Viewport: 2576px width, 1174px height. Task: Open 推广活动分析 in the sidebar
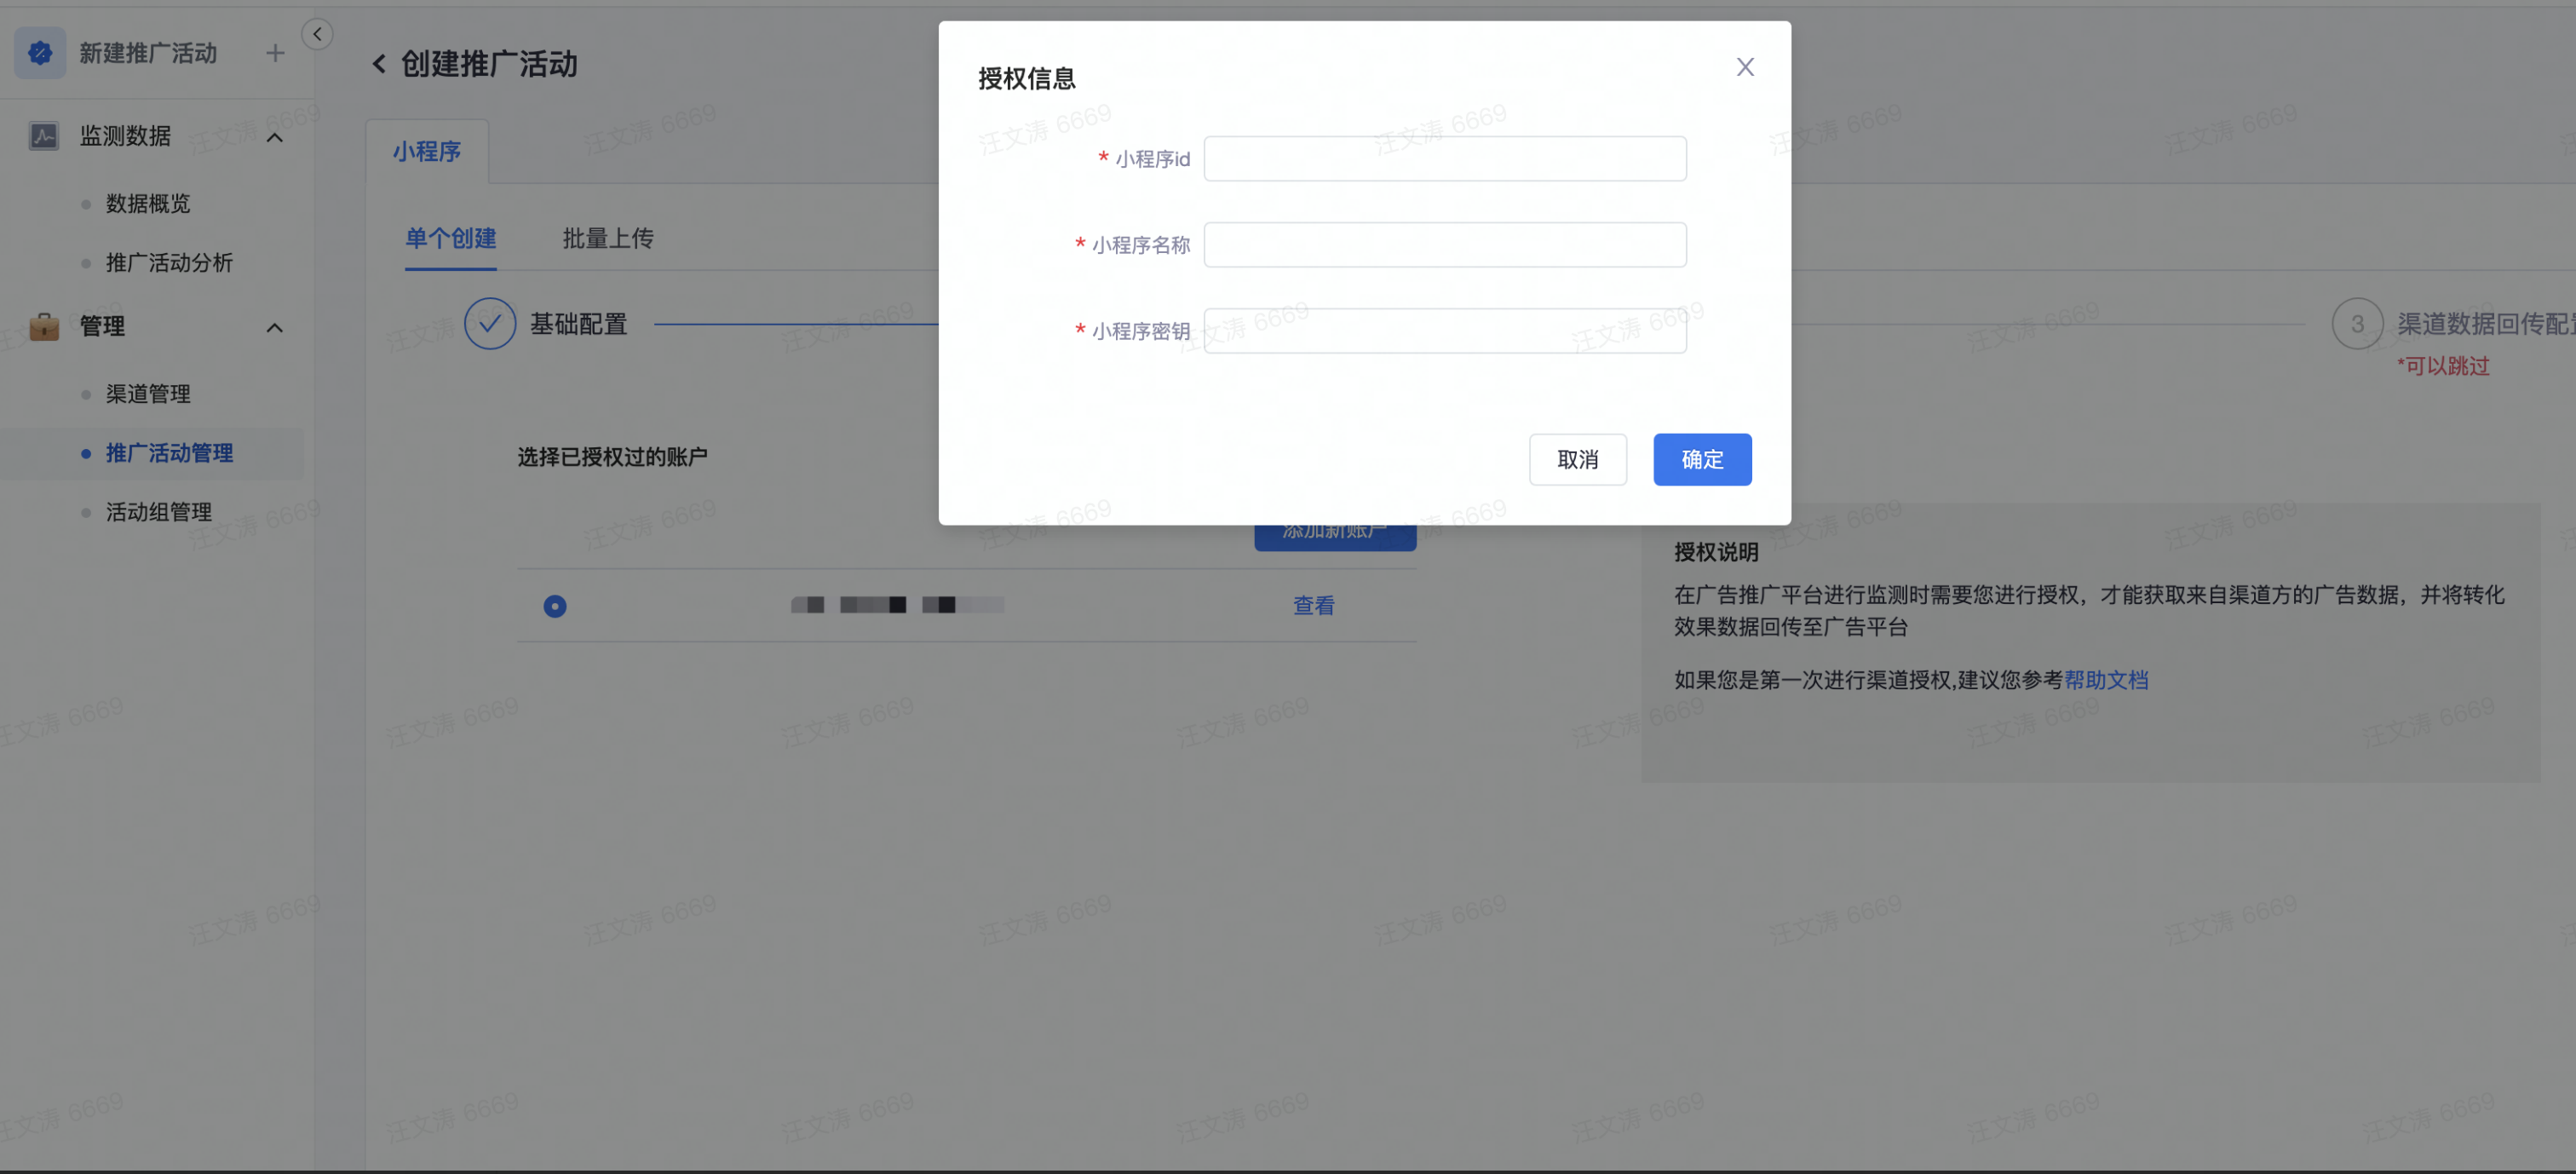click(169, 262)
